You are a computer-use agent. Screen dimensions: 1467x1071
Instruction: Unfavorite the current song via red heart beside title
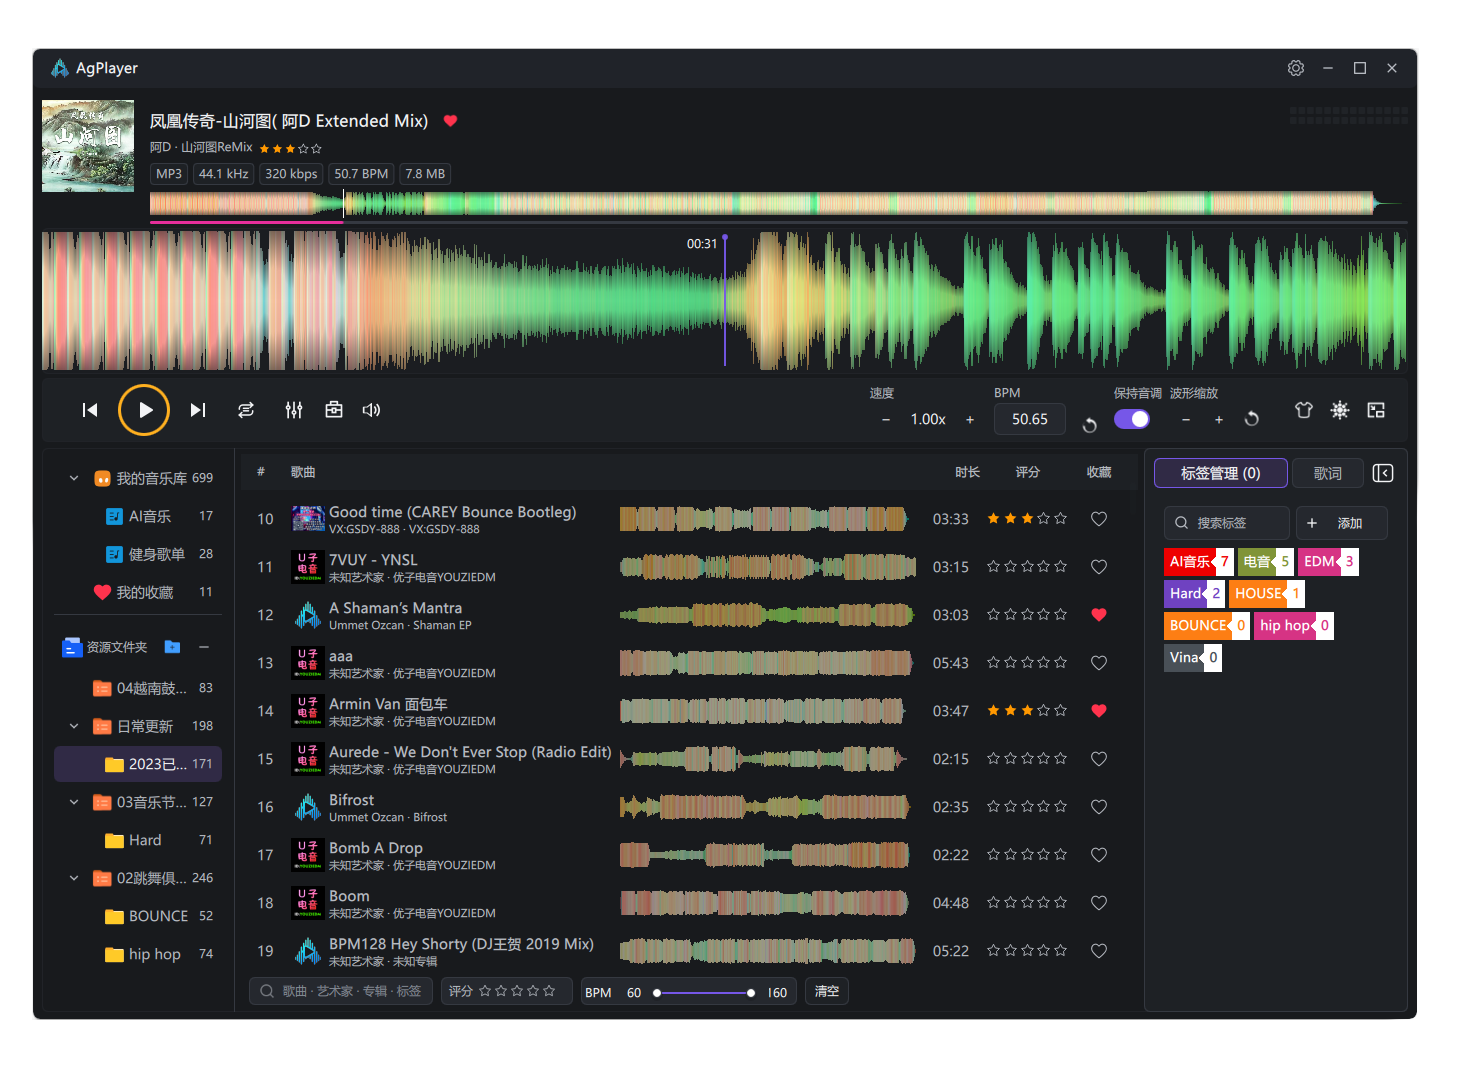click(x=450, y=121)
